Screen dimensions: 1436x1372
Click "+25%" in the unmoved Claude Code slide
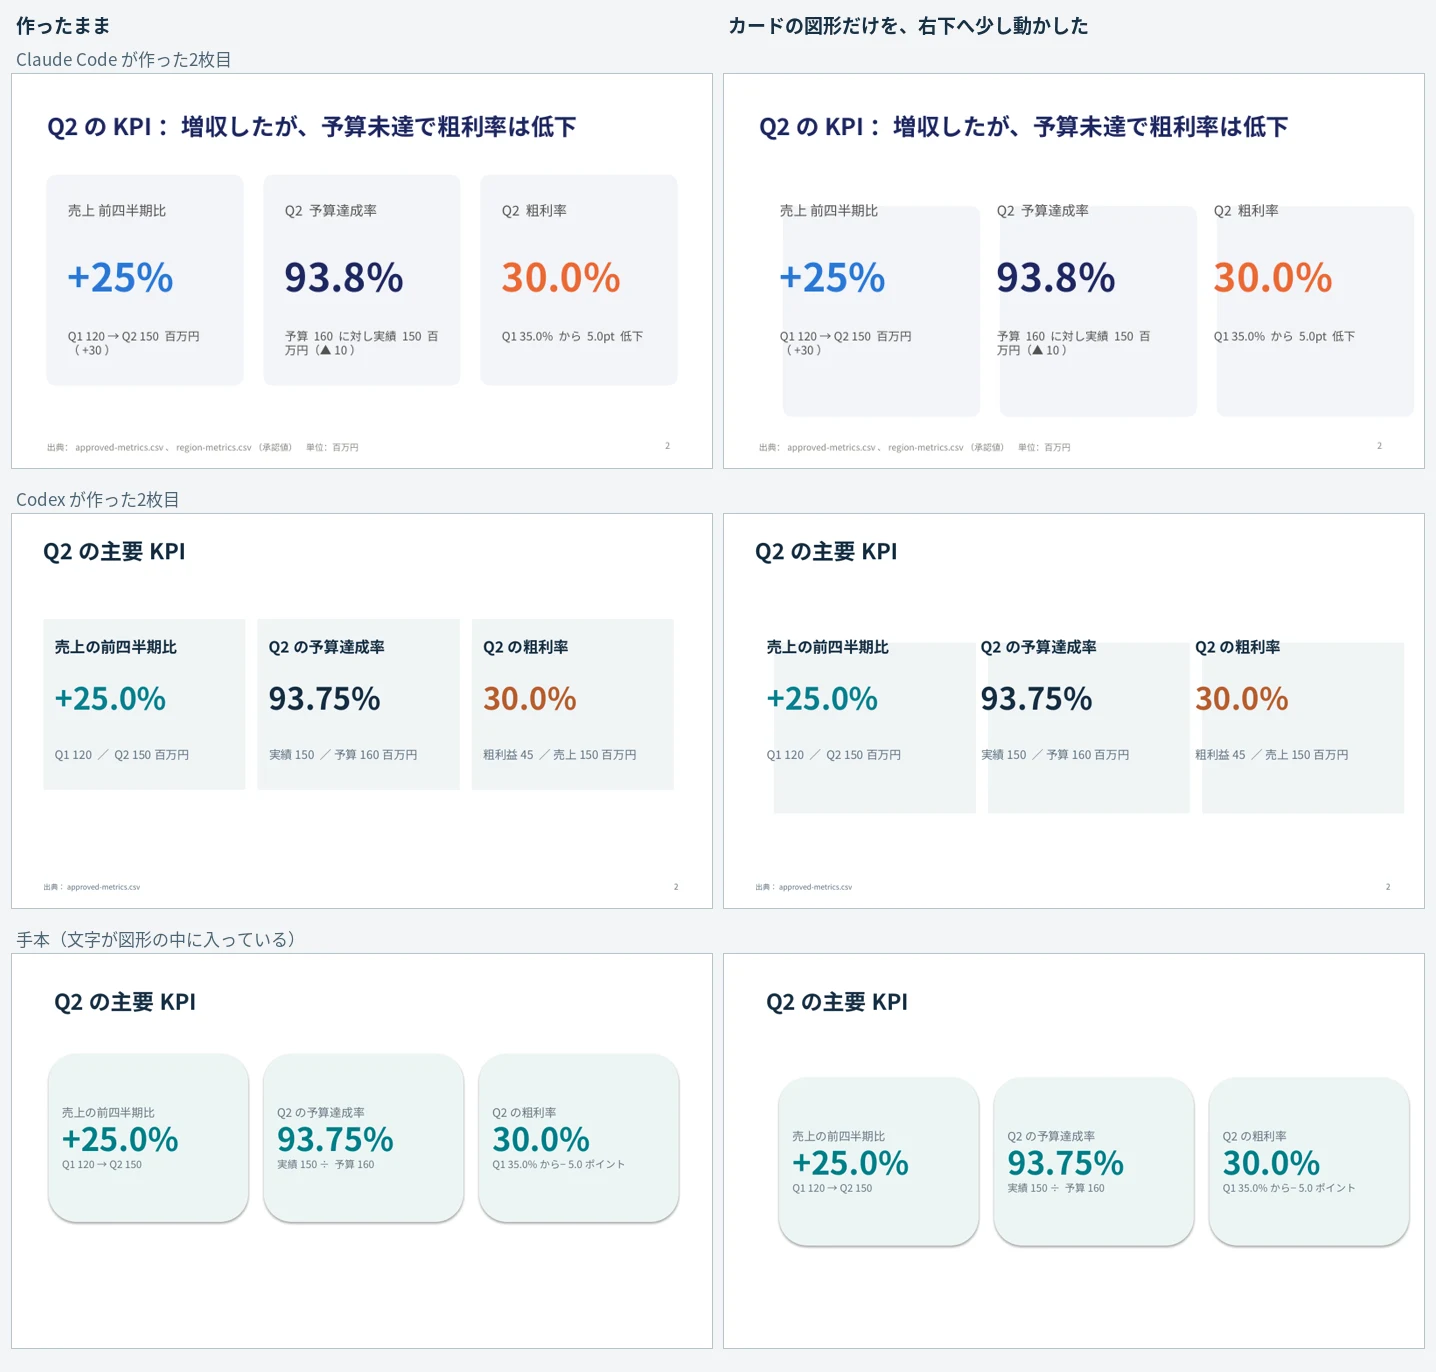pyautogui.click(x=120, y=278)
